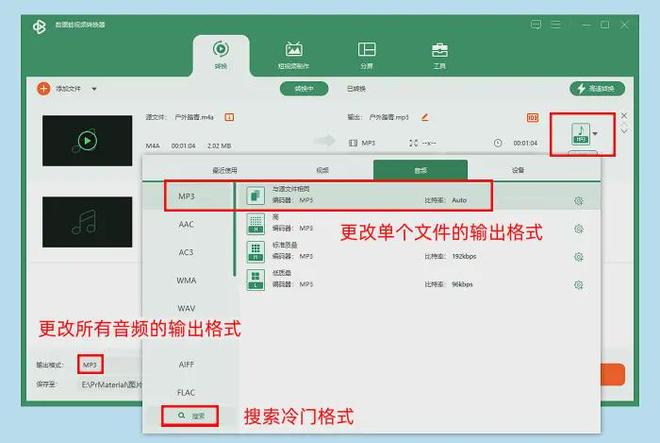660x443 pixels.
Task: Switch to the 最近使用 recently used tab
Action: [x=225, y=170]
